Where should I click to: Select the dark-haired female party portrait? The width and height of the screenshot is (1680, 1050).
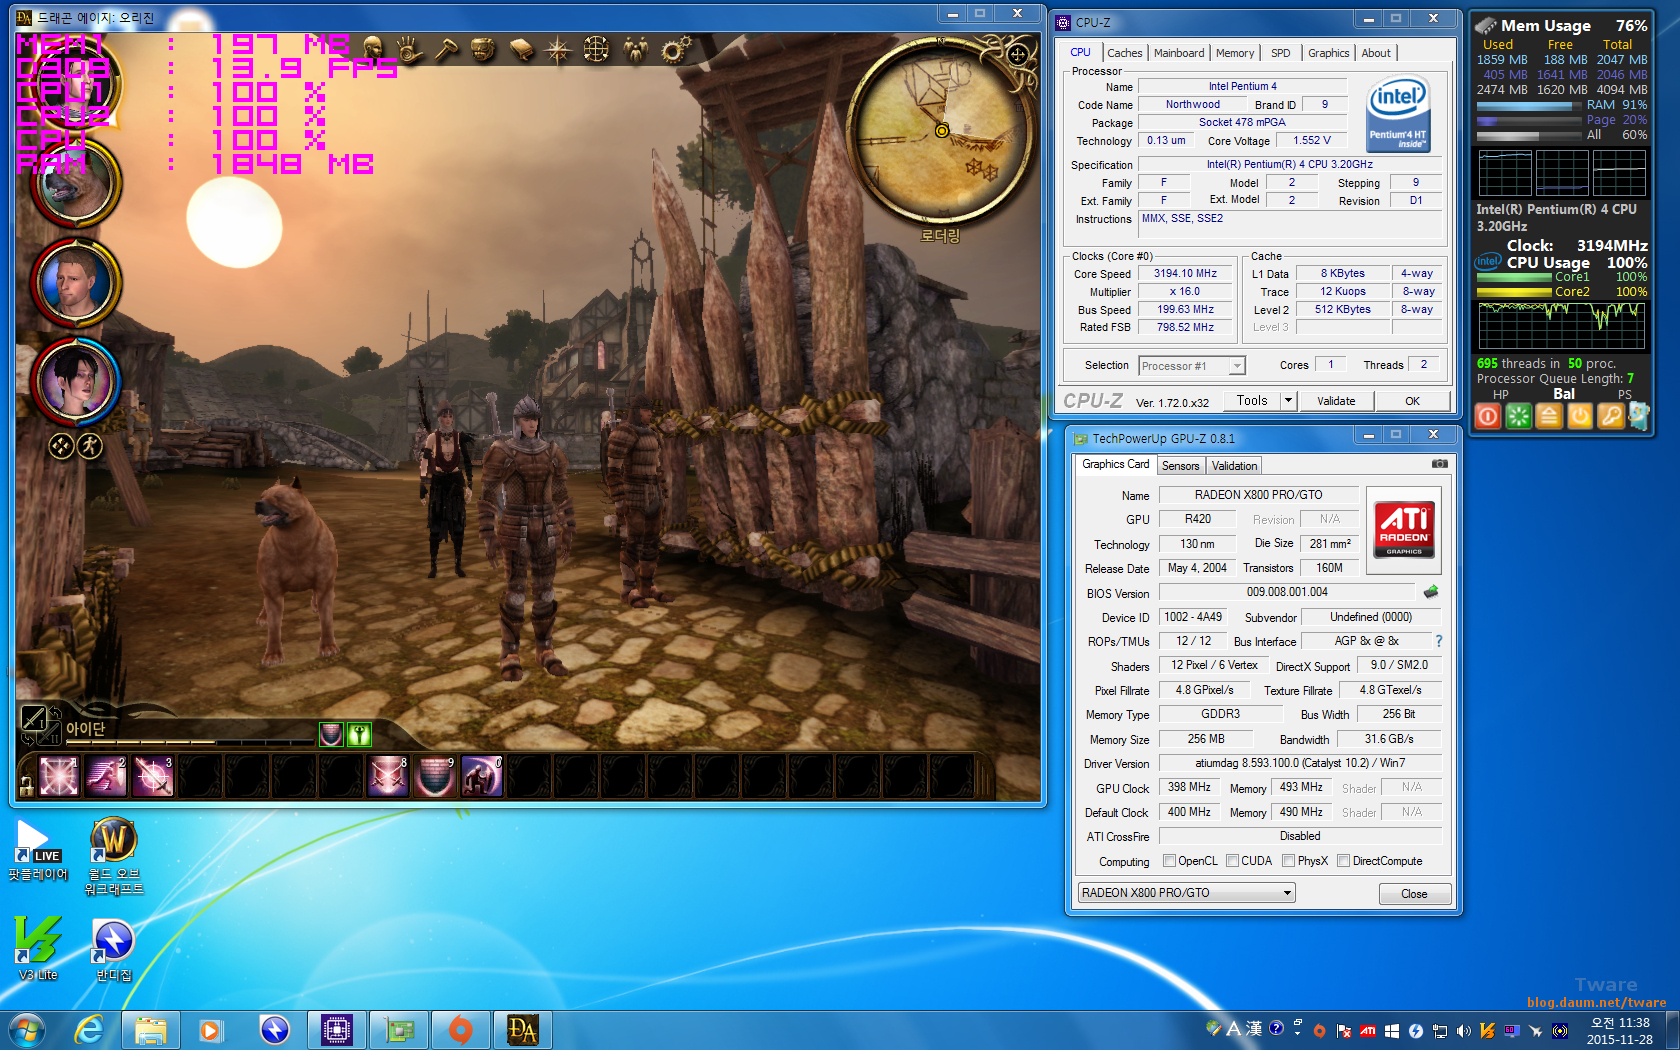click(76, 382)
